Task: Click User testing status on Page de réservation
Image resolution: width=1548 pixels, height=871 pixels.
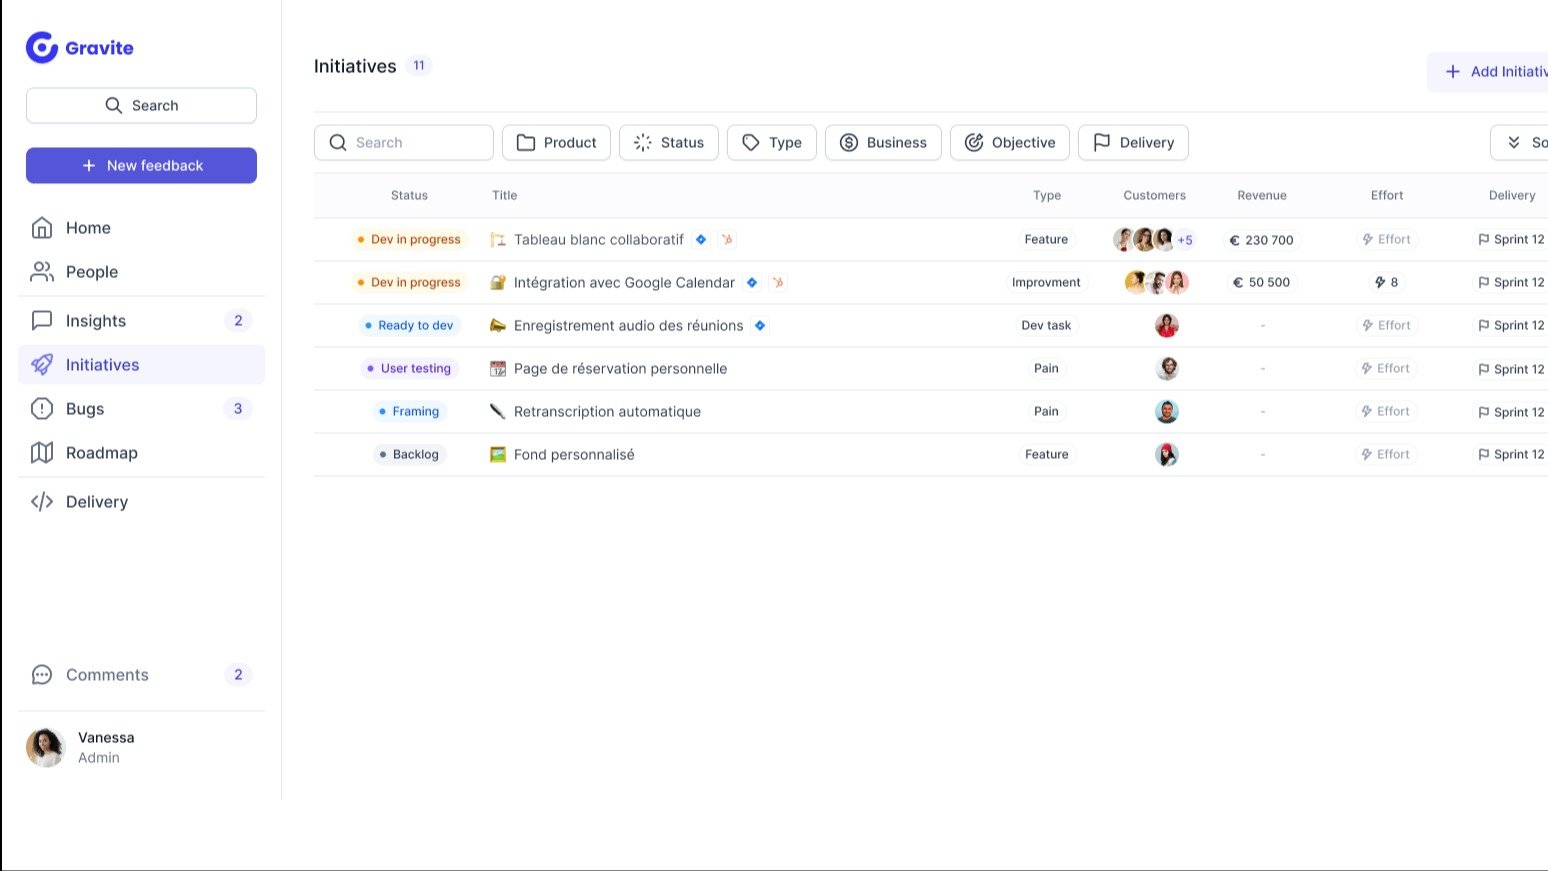Action: pos(410,369)
